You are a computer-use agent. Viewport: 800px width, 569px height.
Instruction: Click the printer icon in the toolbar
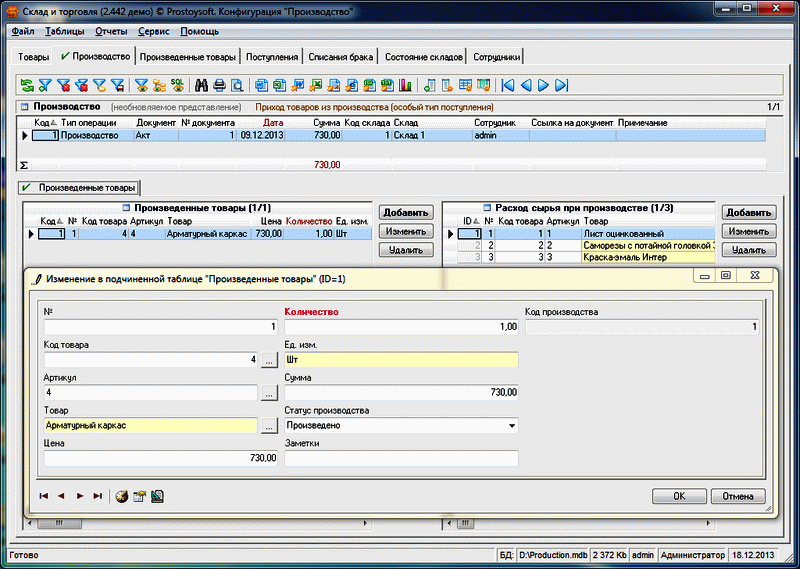219,85
